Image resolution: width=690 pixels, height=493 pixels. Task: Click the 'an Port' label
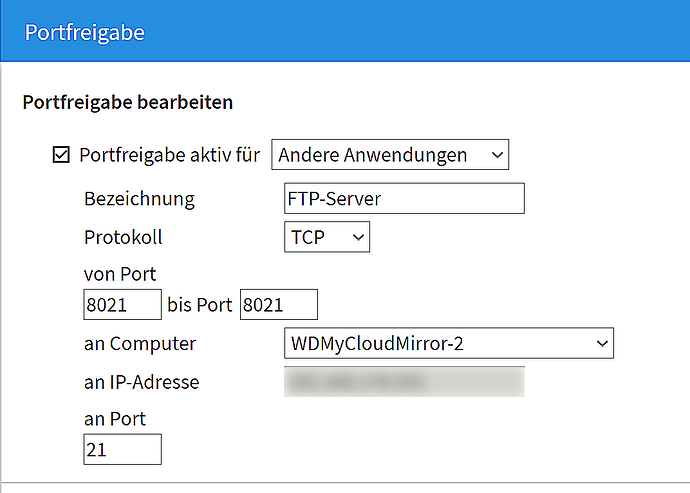coord(115,418)
